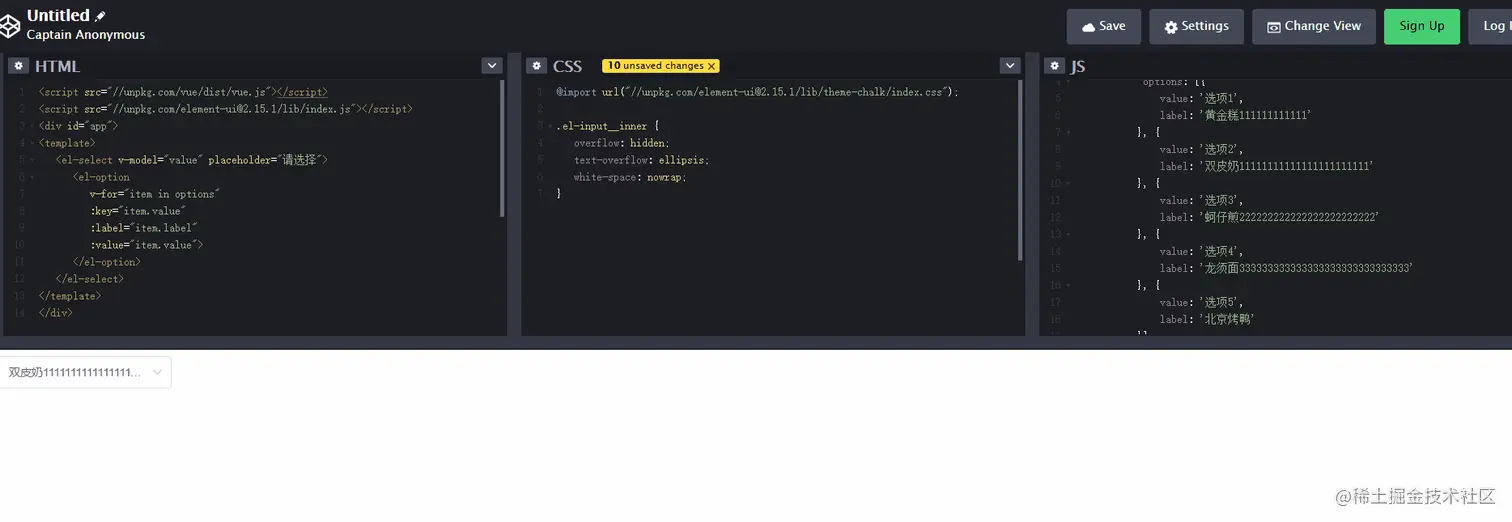This screenshot has height=522, width=1512.
Task: Click the HTML editor vertical scrollbar
Action: [502, 148]
